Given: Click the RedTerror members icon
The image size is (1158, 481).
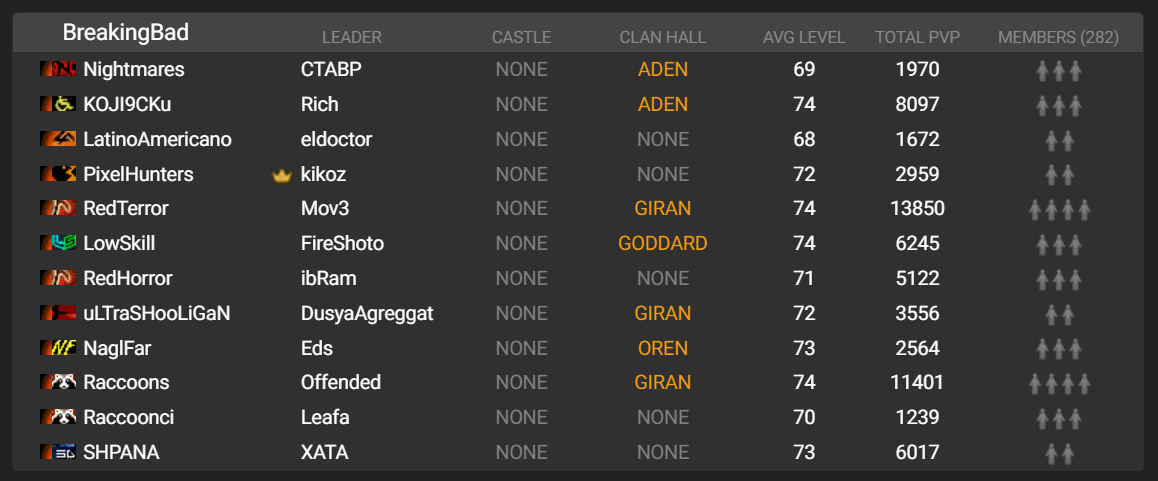Looking at the screenshot, I should 1059,209.
